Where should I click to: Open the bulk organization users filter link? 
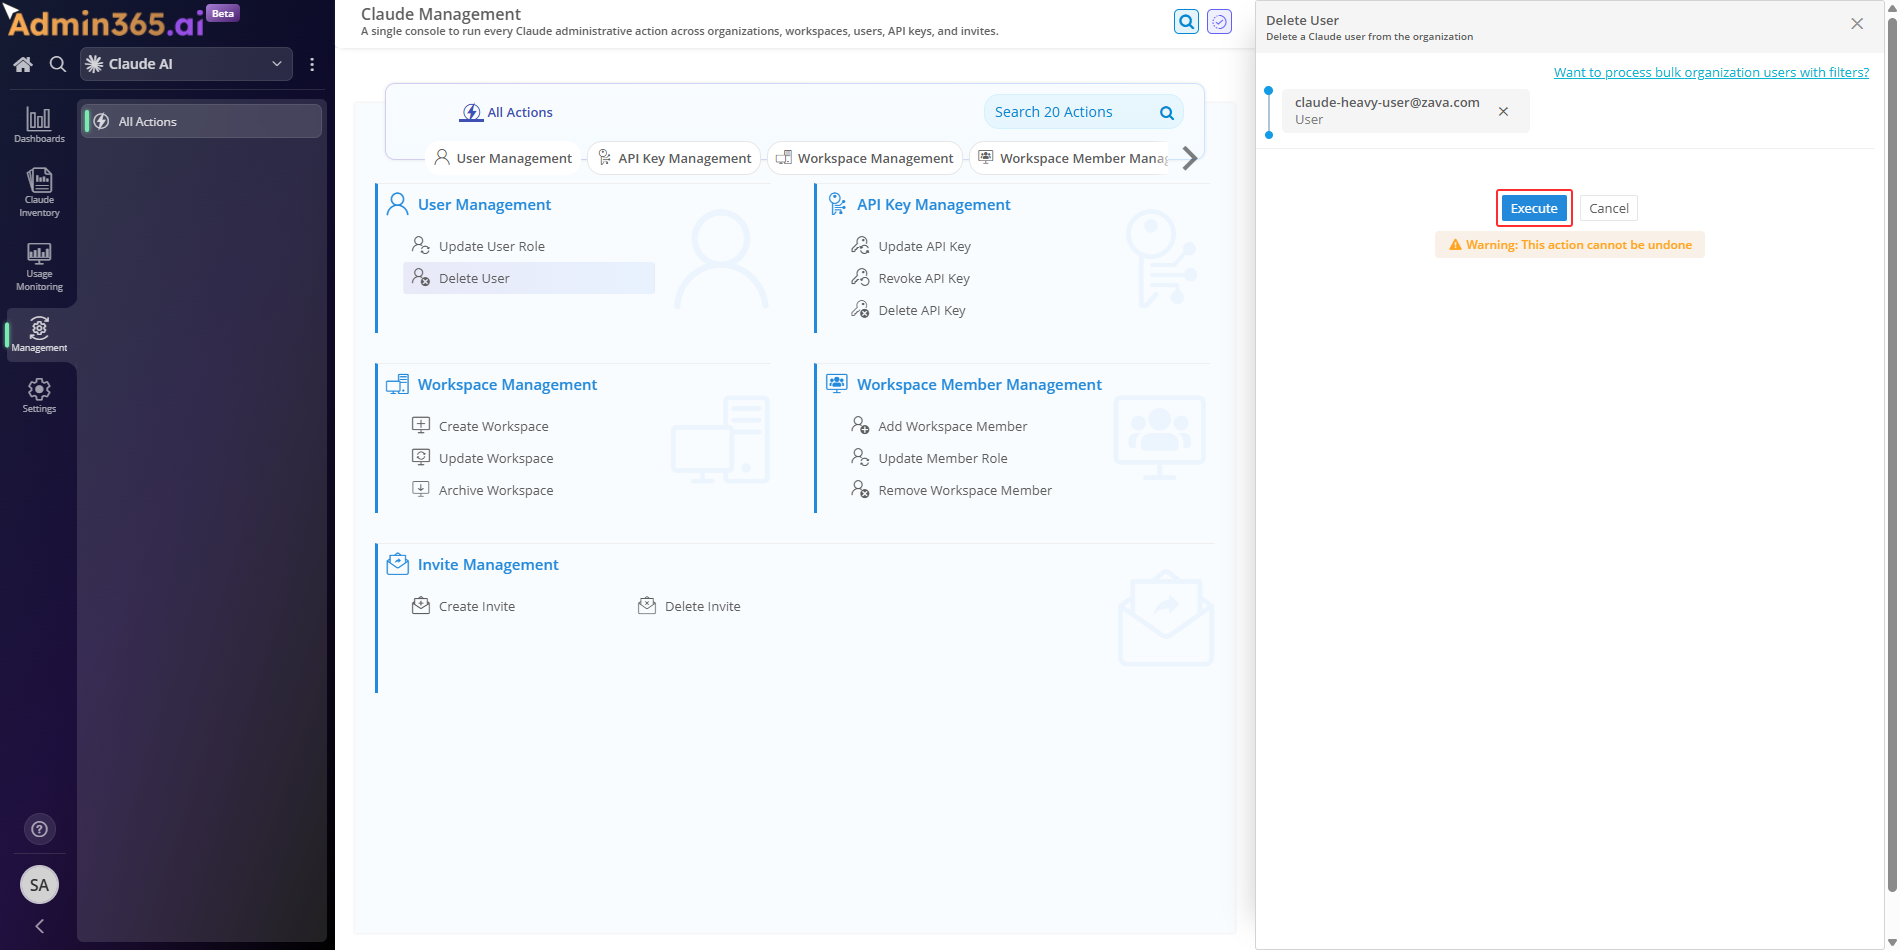coord(1711,72)
